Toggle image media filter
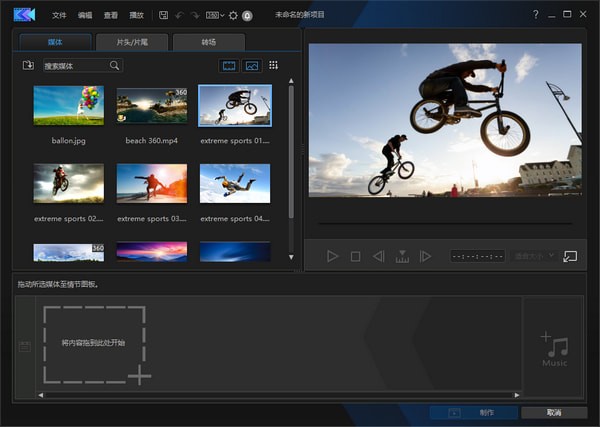Viewport: 600px width, 427px height. coord(251,66)
